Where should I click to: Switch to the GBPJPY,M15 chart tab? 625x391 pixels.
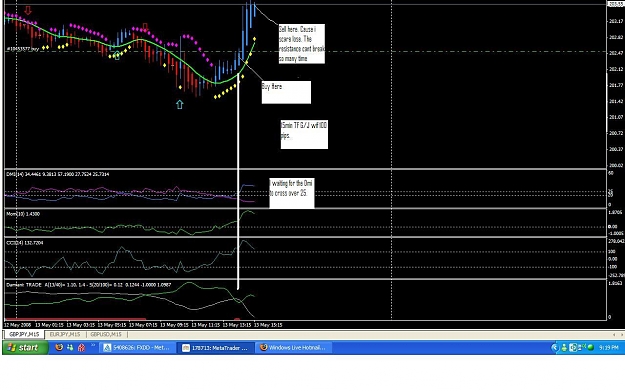(x=24, y=334)
